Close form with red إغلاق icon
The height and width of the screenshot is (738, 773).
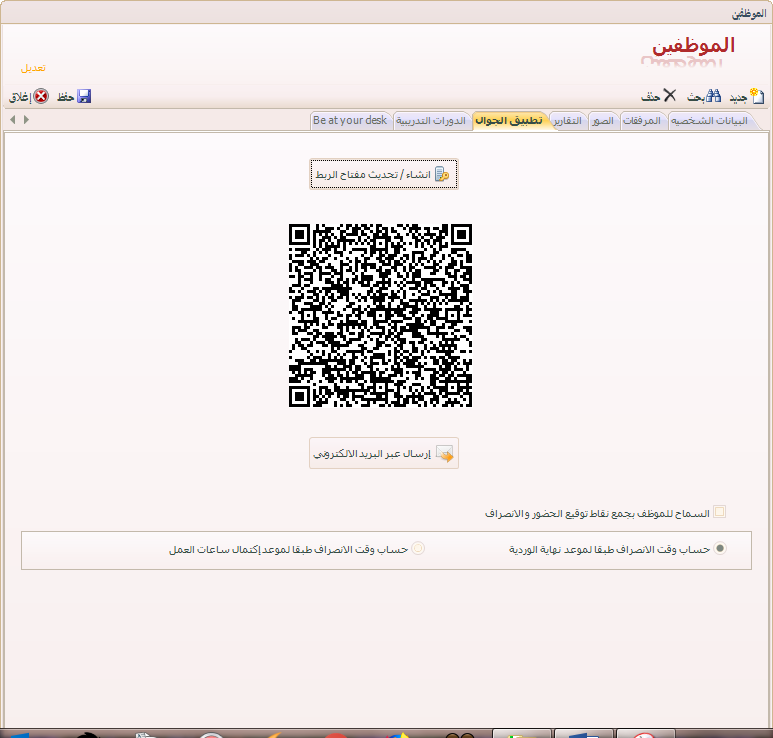(41, 96)
